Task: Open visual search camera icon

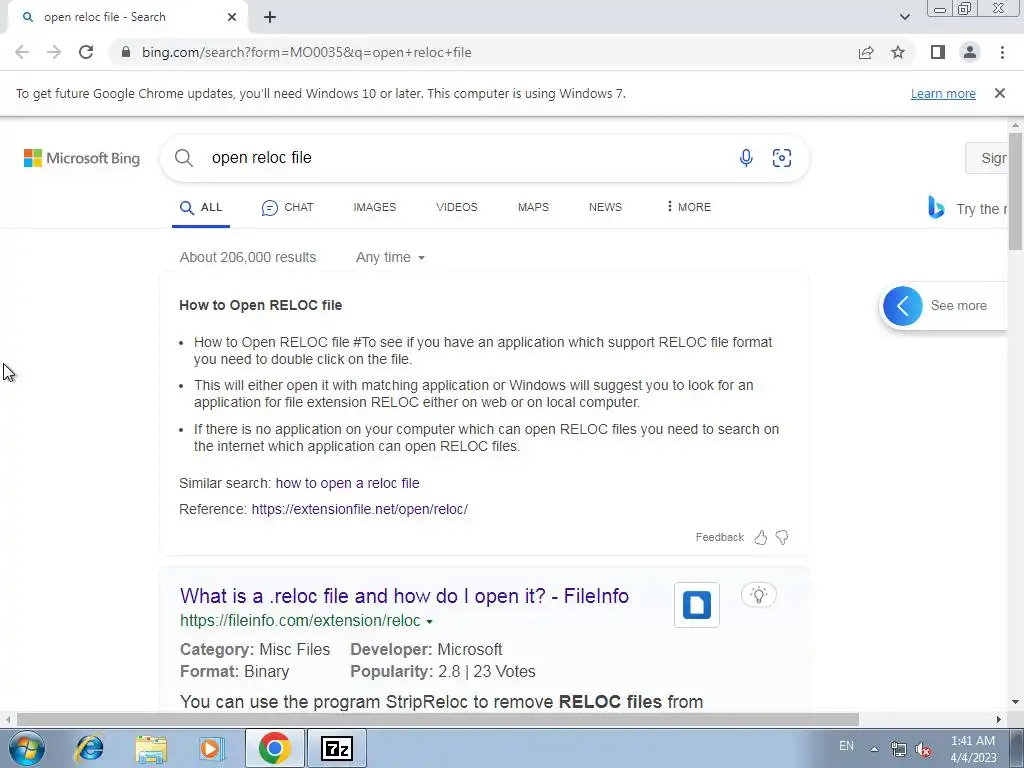Action: click(x=782, y=158)
